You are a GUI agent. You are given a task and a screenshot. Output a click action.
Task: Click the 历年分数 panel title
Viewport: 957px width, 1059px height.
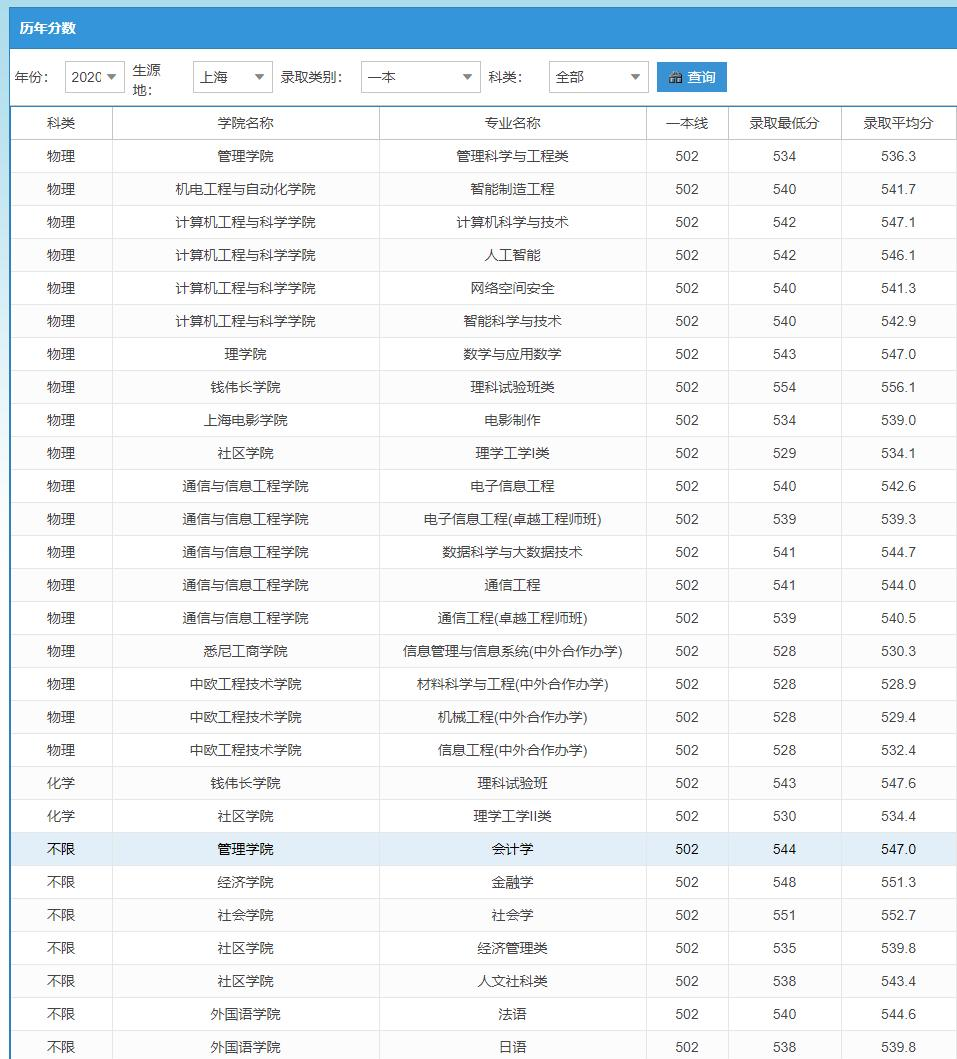tap(48, 28)
